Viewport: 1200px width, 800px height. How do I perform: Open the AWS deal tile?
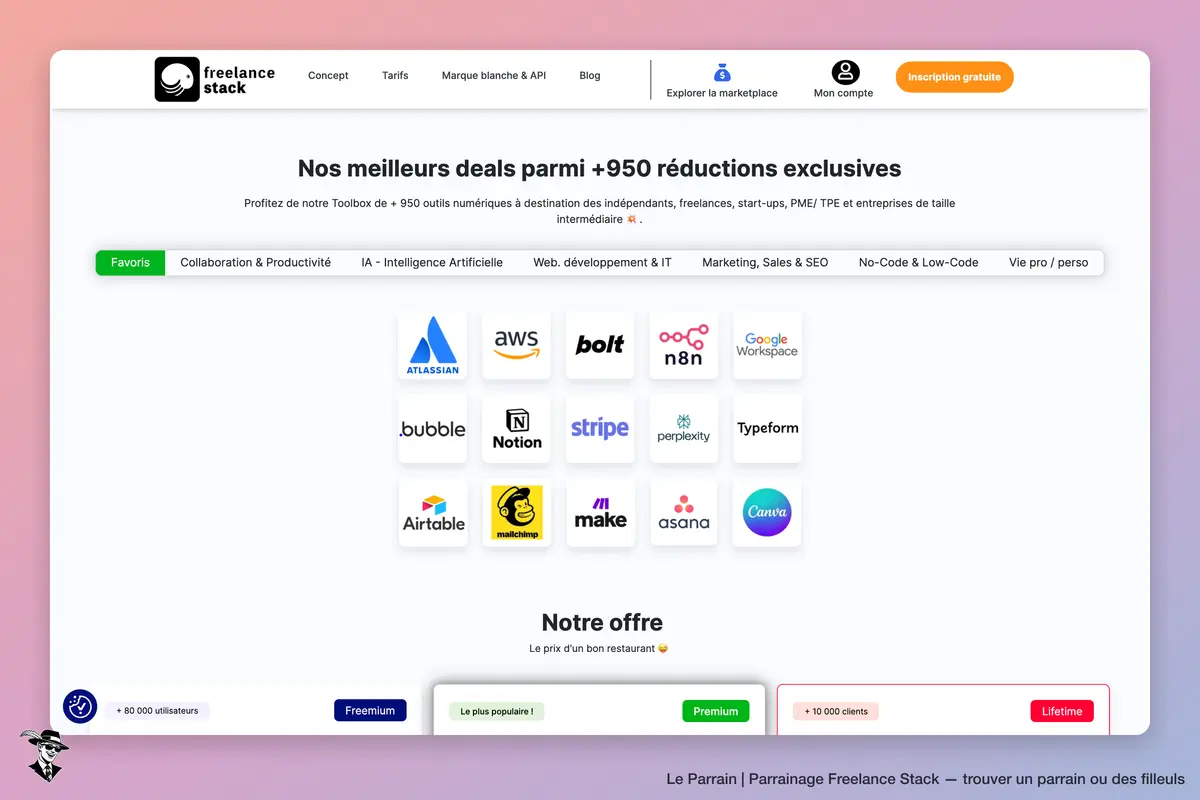coord(516,345)
